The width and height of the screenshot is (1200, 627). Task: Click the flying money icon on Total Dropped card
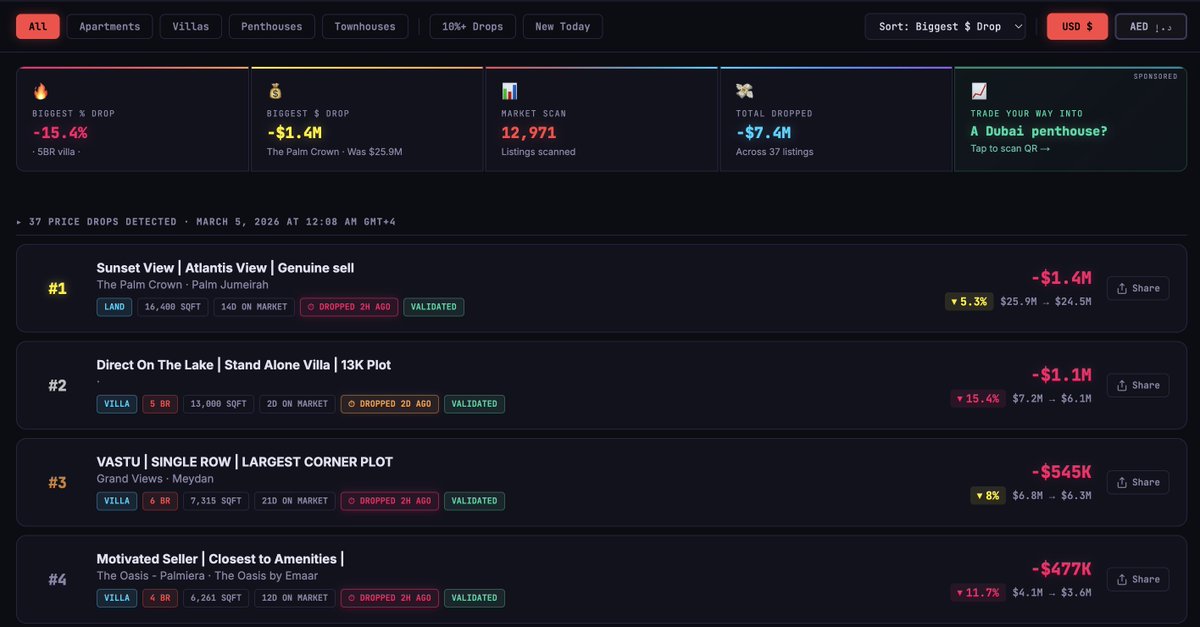744,91
